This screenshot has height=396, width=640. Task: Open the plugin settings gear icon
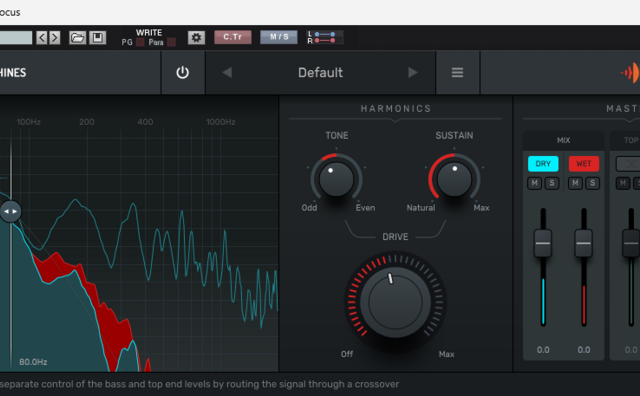click(x=196, y=38)
